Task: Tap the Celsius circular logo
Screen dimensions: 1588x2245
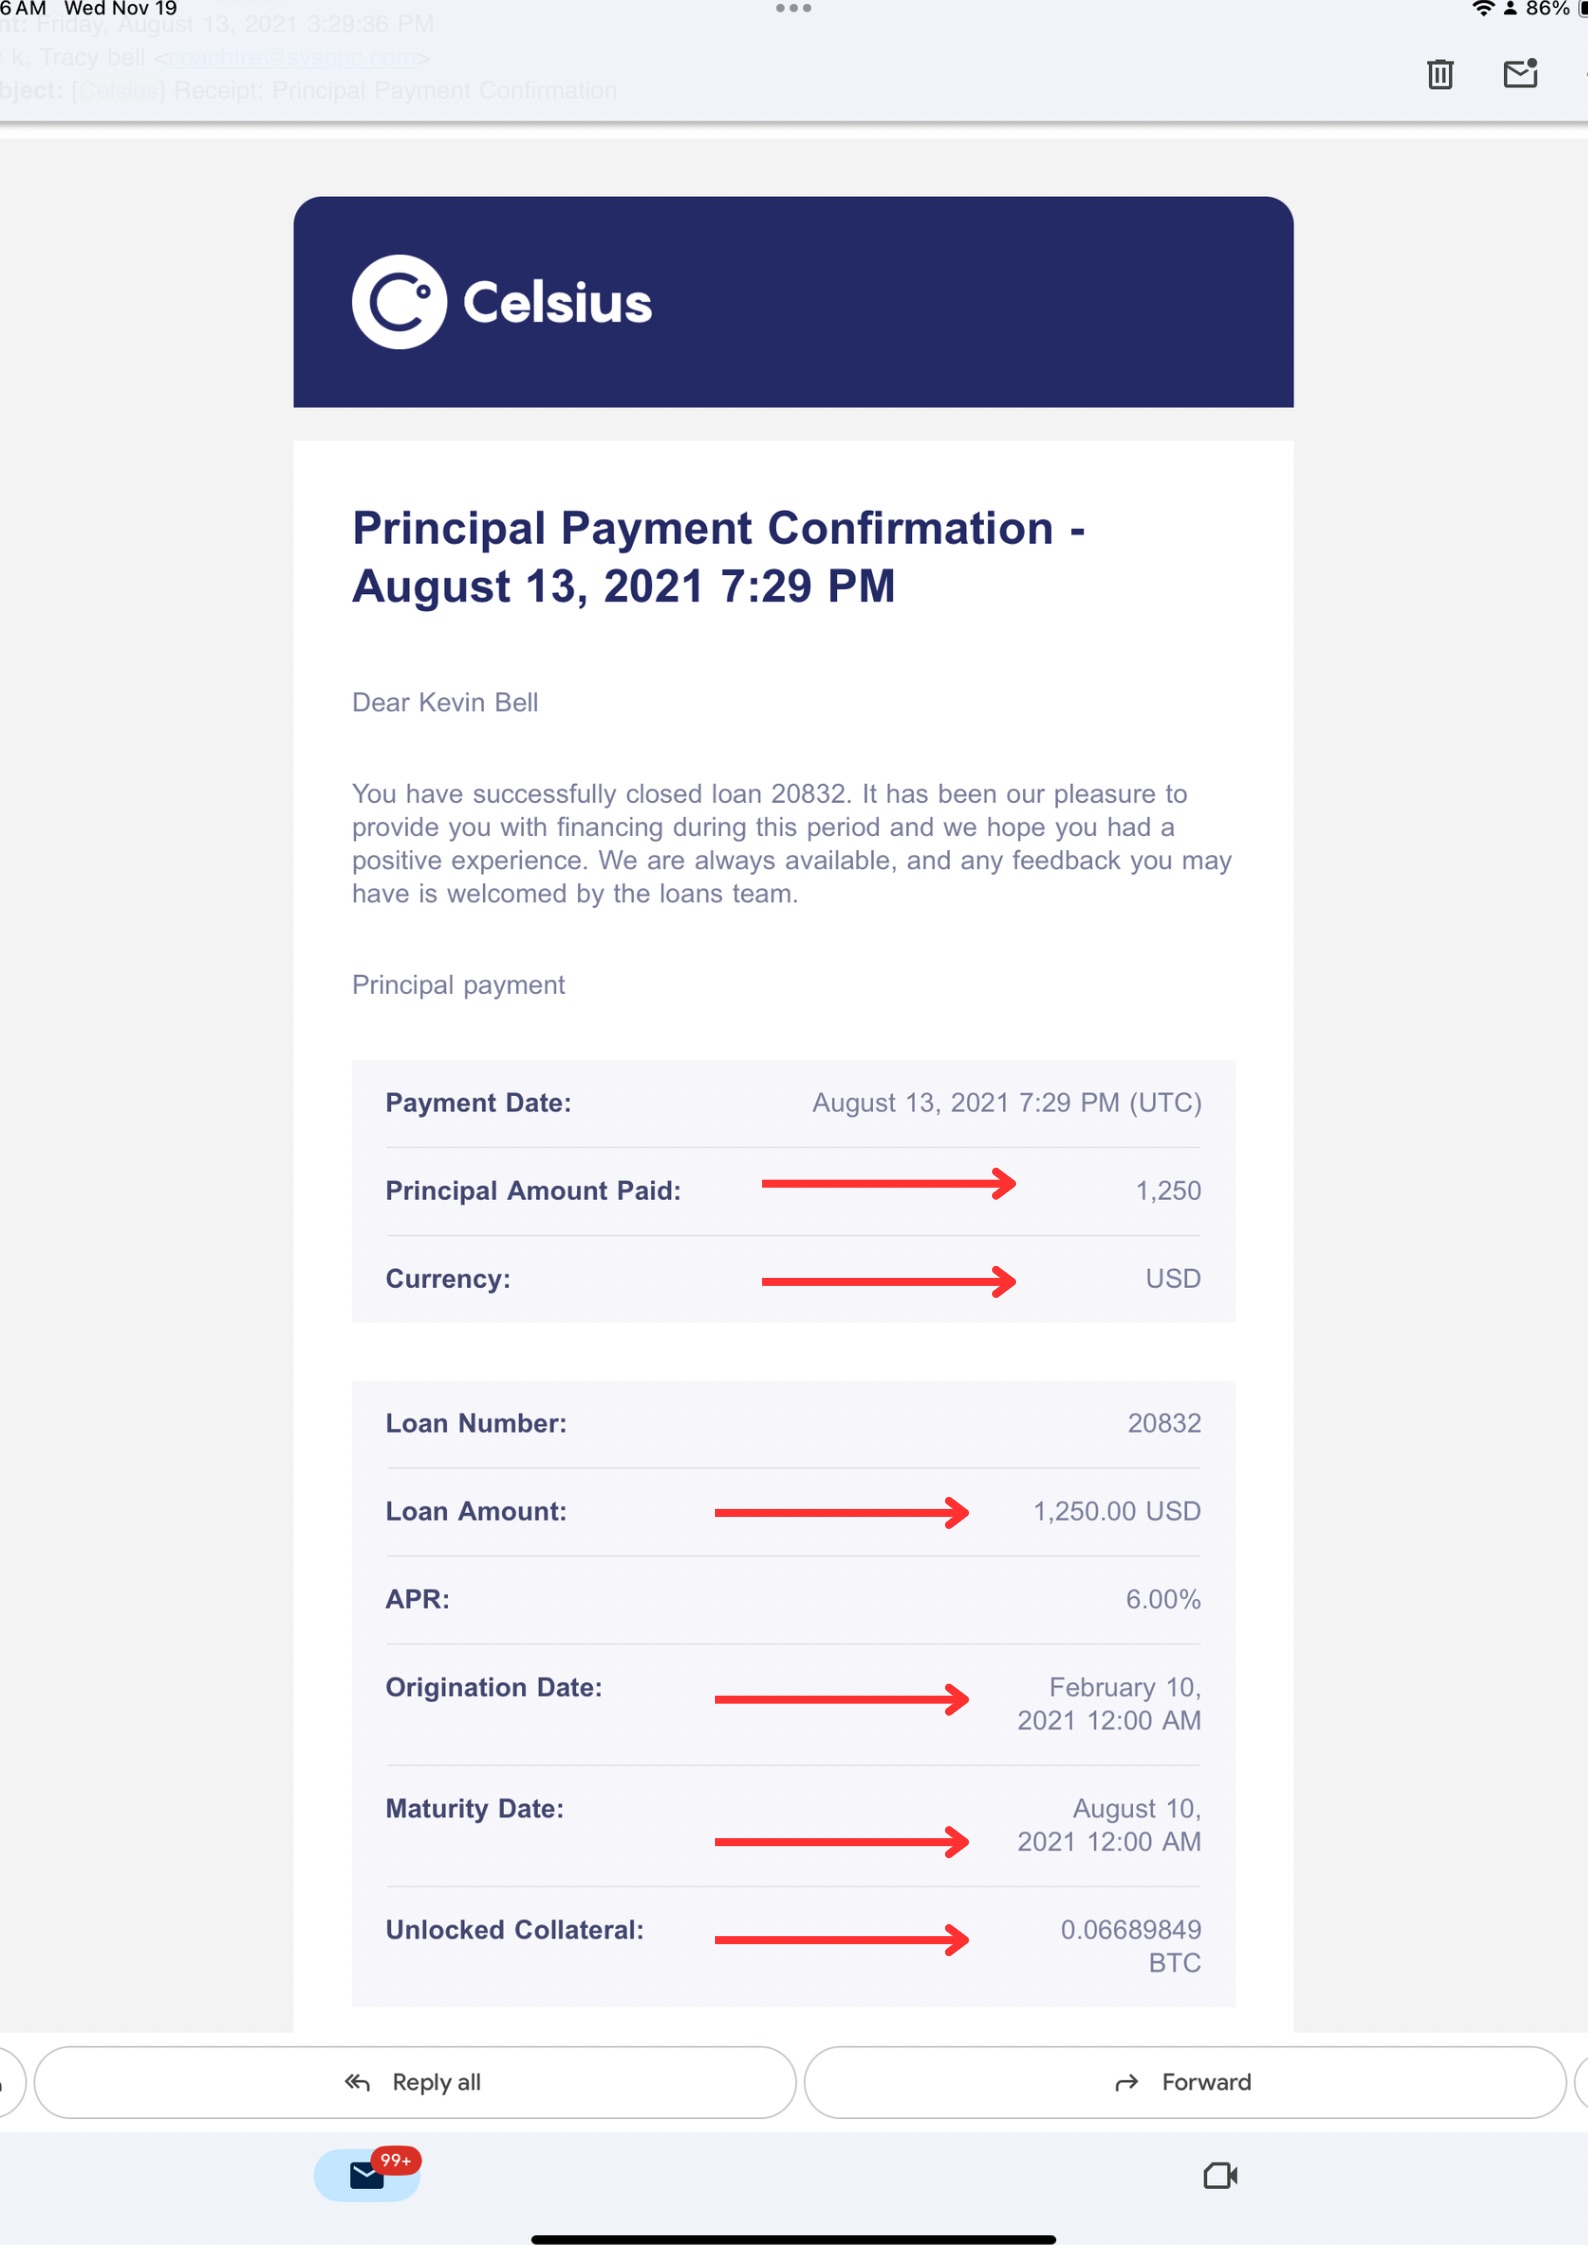Action: pos(399,302)
